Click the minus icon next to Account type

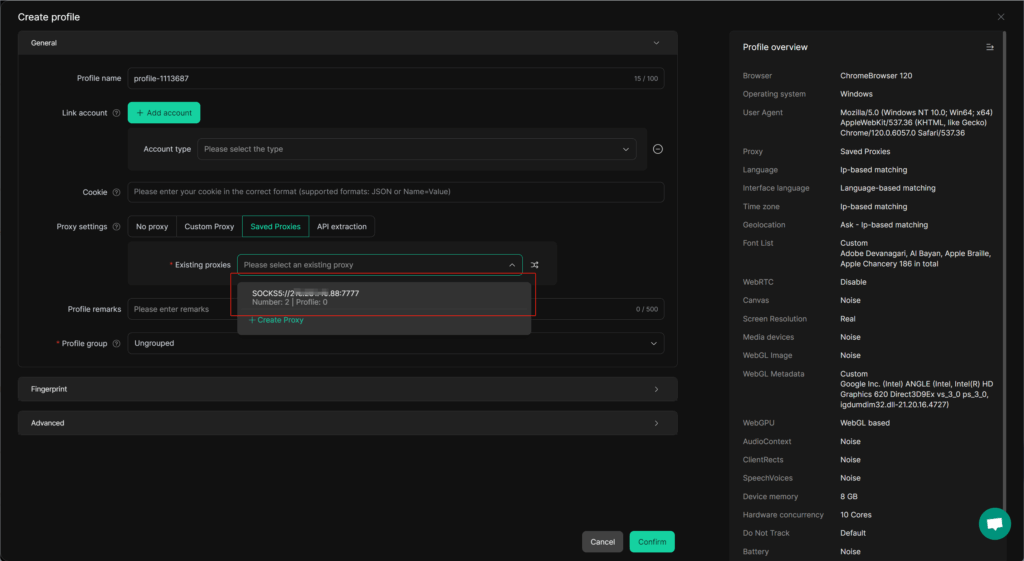[x=658, y=149]
